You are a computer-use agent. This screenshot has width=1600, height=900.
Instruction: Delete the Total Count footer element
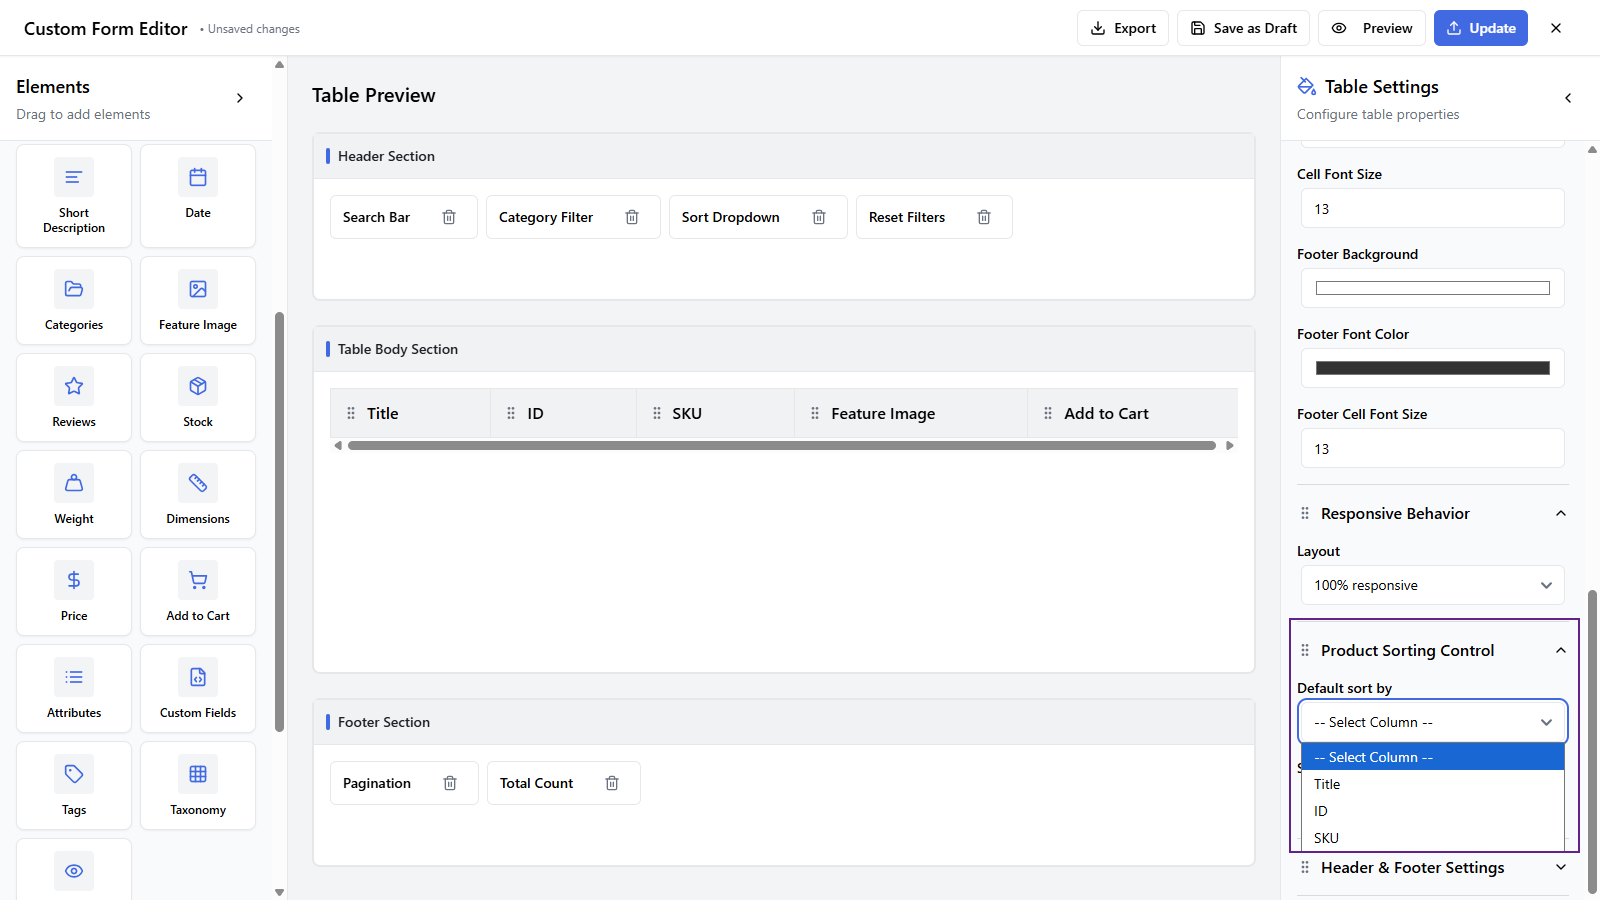click(x=612, y=783)
